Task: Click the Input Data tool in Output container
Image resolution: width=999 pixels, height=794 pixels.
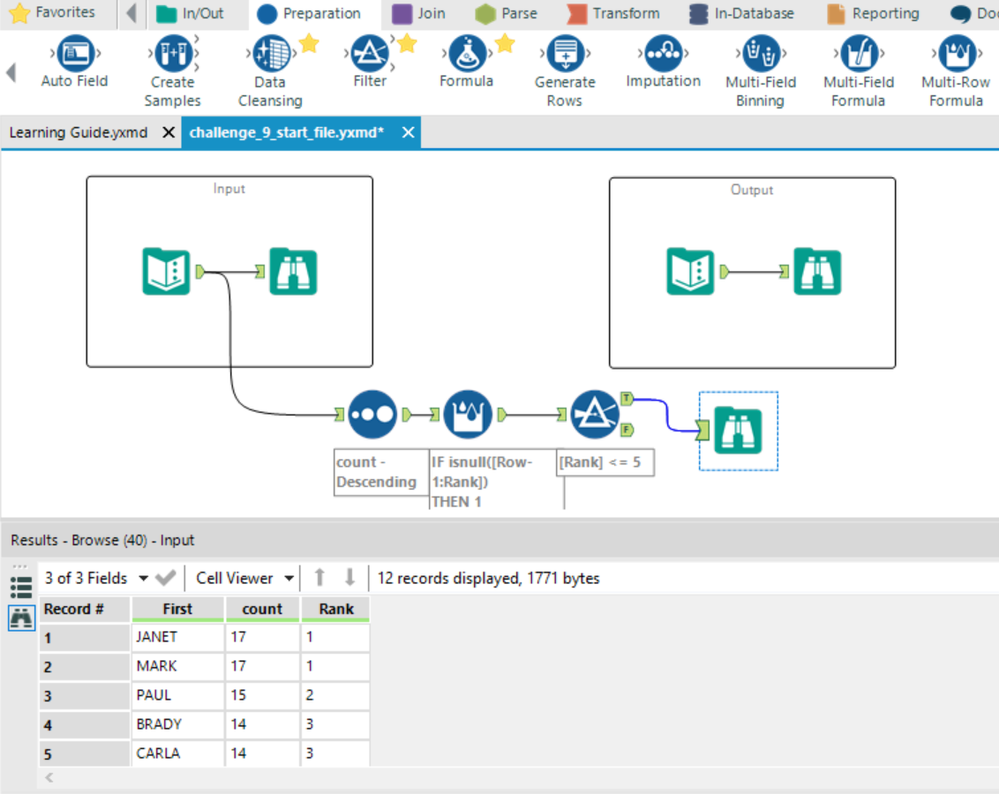Action: pos(691,271)
